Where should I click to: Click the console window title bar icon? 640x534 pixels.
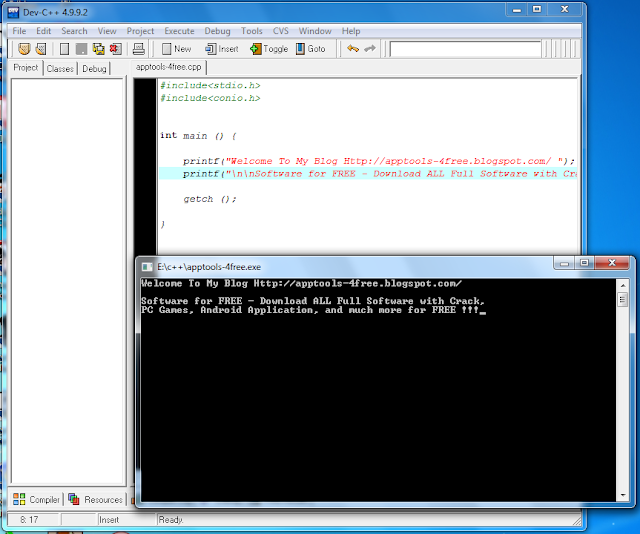pos(147,267)
